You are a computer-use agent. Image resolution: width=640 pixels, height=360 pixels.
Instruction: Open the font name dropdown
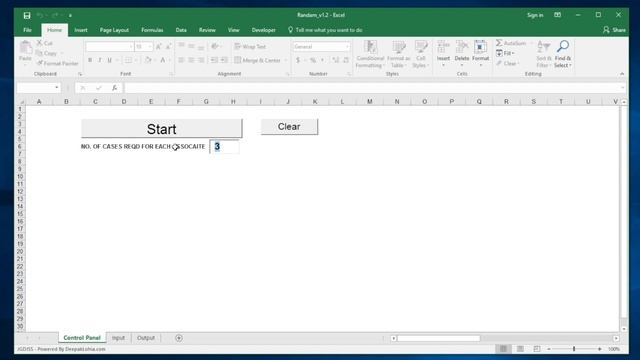pyautogui.click(x=131, y=47)
